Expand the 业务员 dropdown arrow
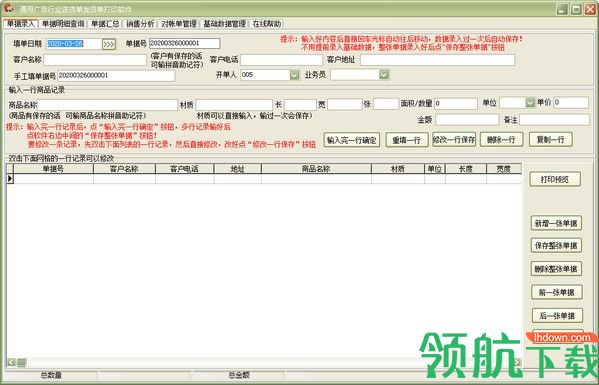The image size is (599, 385). 384,75
